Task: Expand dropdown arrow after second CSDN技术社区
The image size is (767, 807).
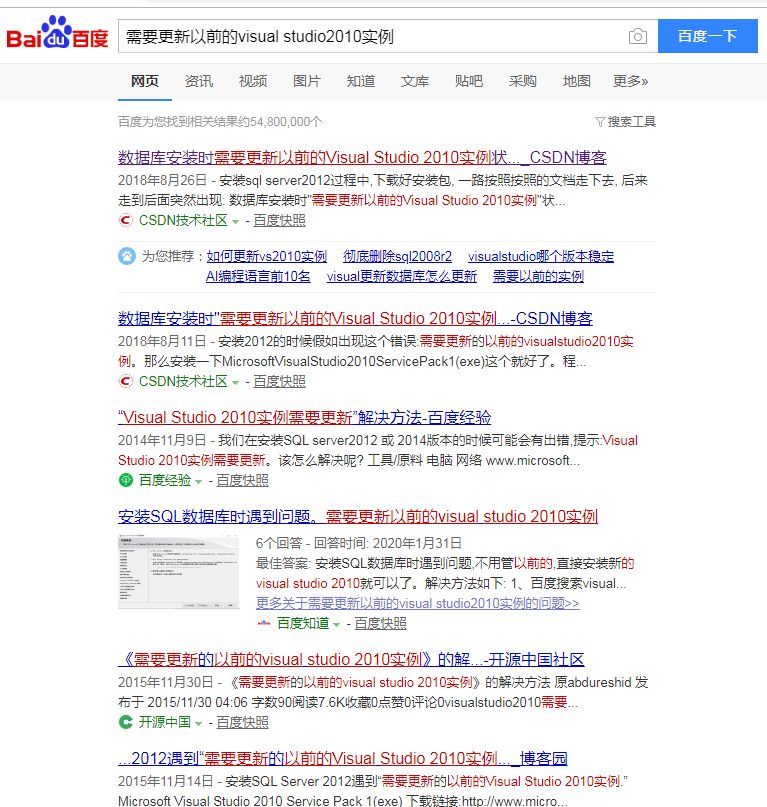Action: [x=235, y=383]
